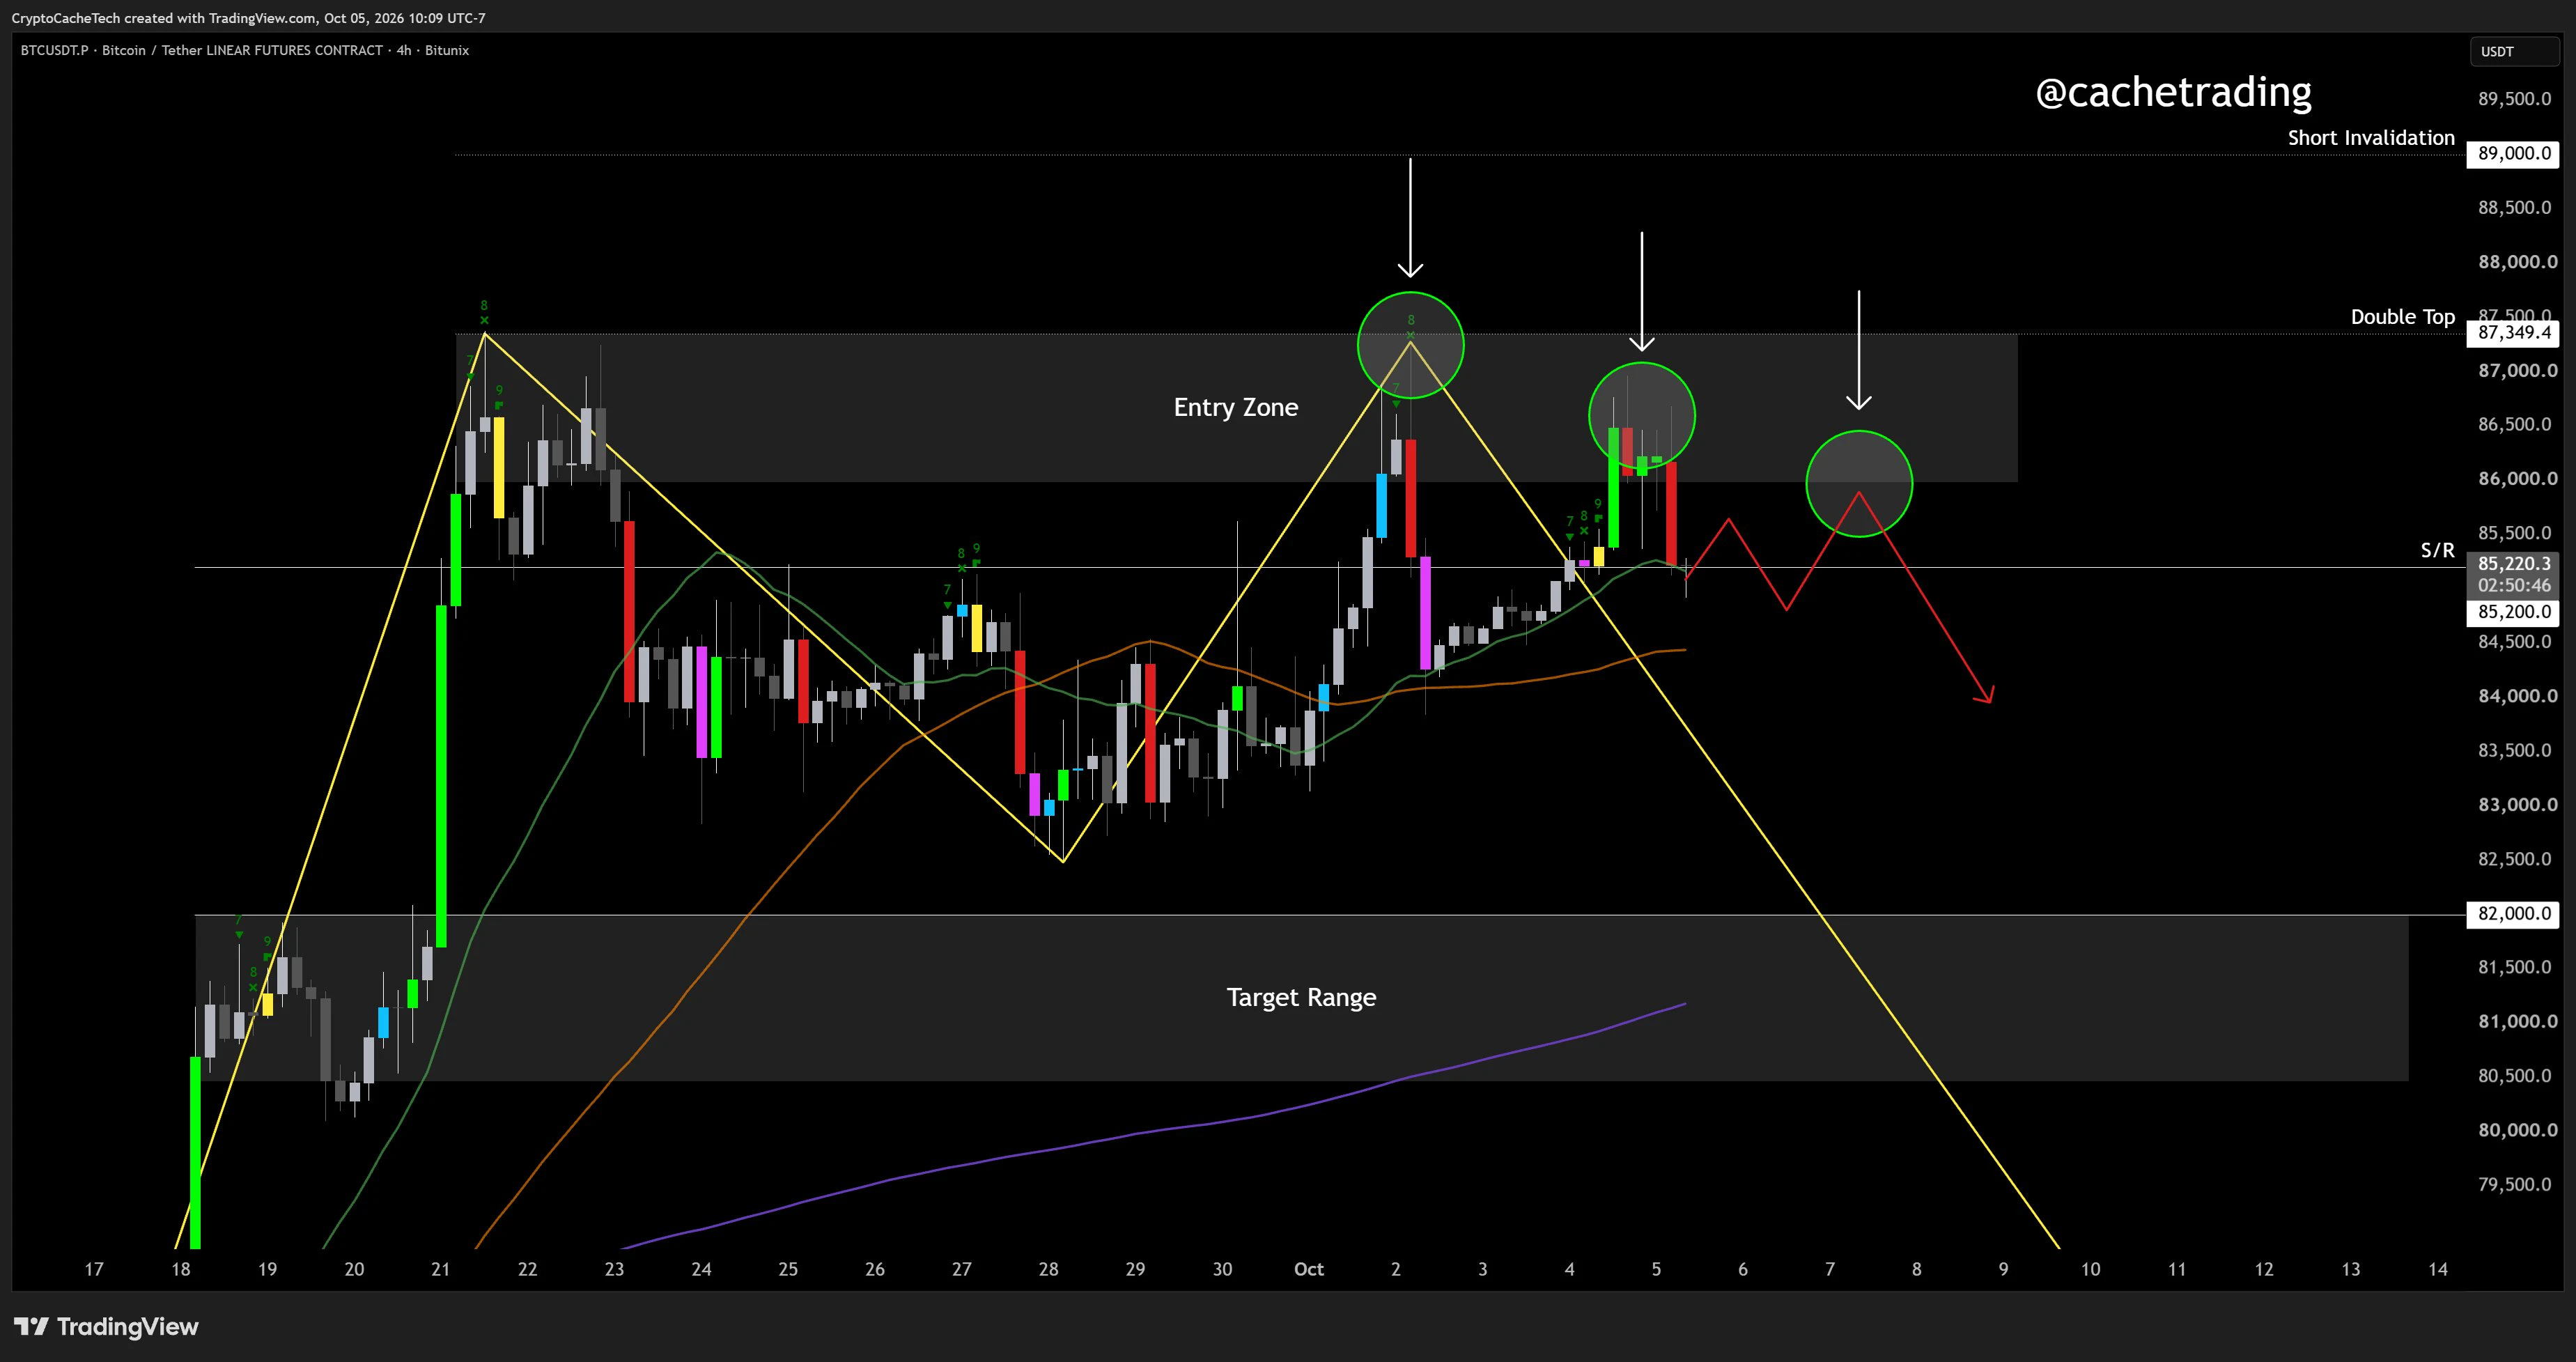Click the TradingView logo
2576x1362 pixels.
[x=106, y=1327]
